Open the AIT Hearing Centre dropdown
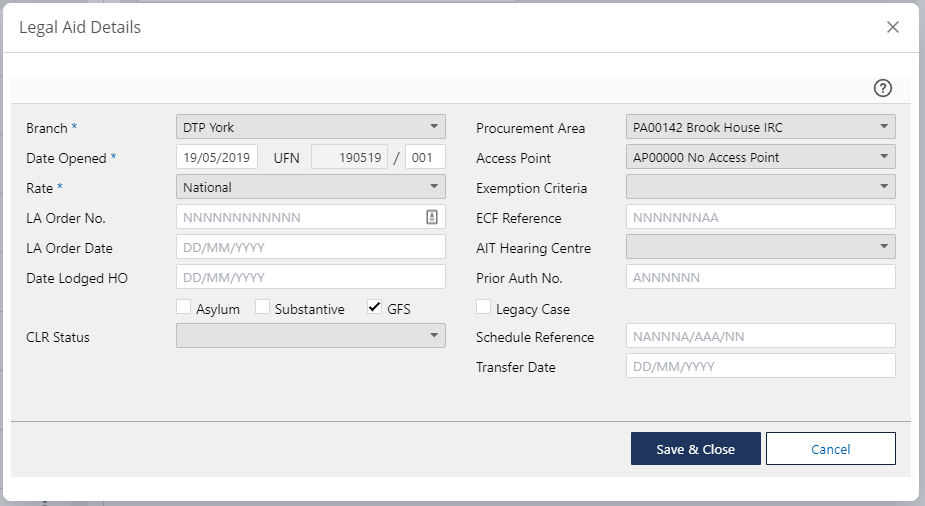The width and height of the screenshot is (925, 506). (x=760, y=247)
